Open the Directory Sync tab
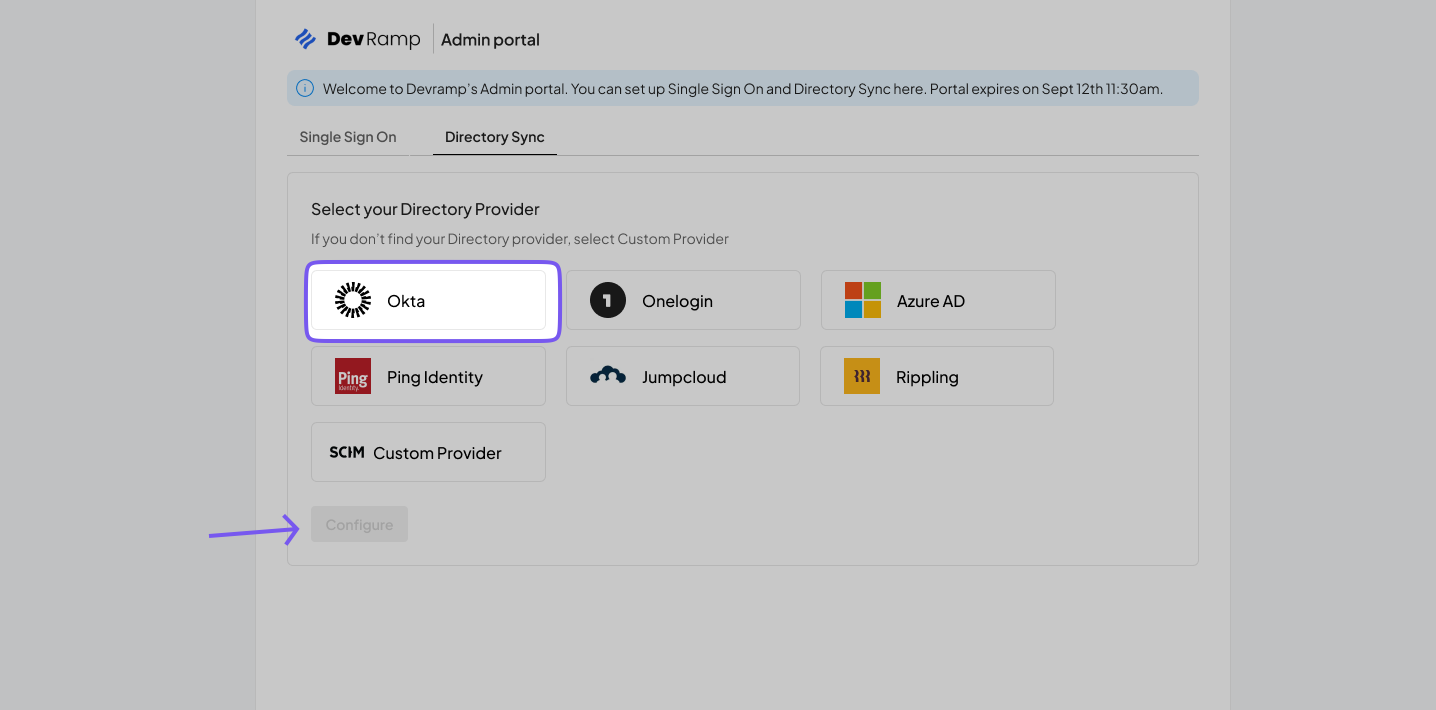This screenshot has width=1436, height=710. [x=495, y=137]
